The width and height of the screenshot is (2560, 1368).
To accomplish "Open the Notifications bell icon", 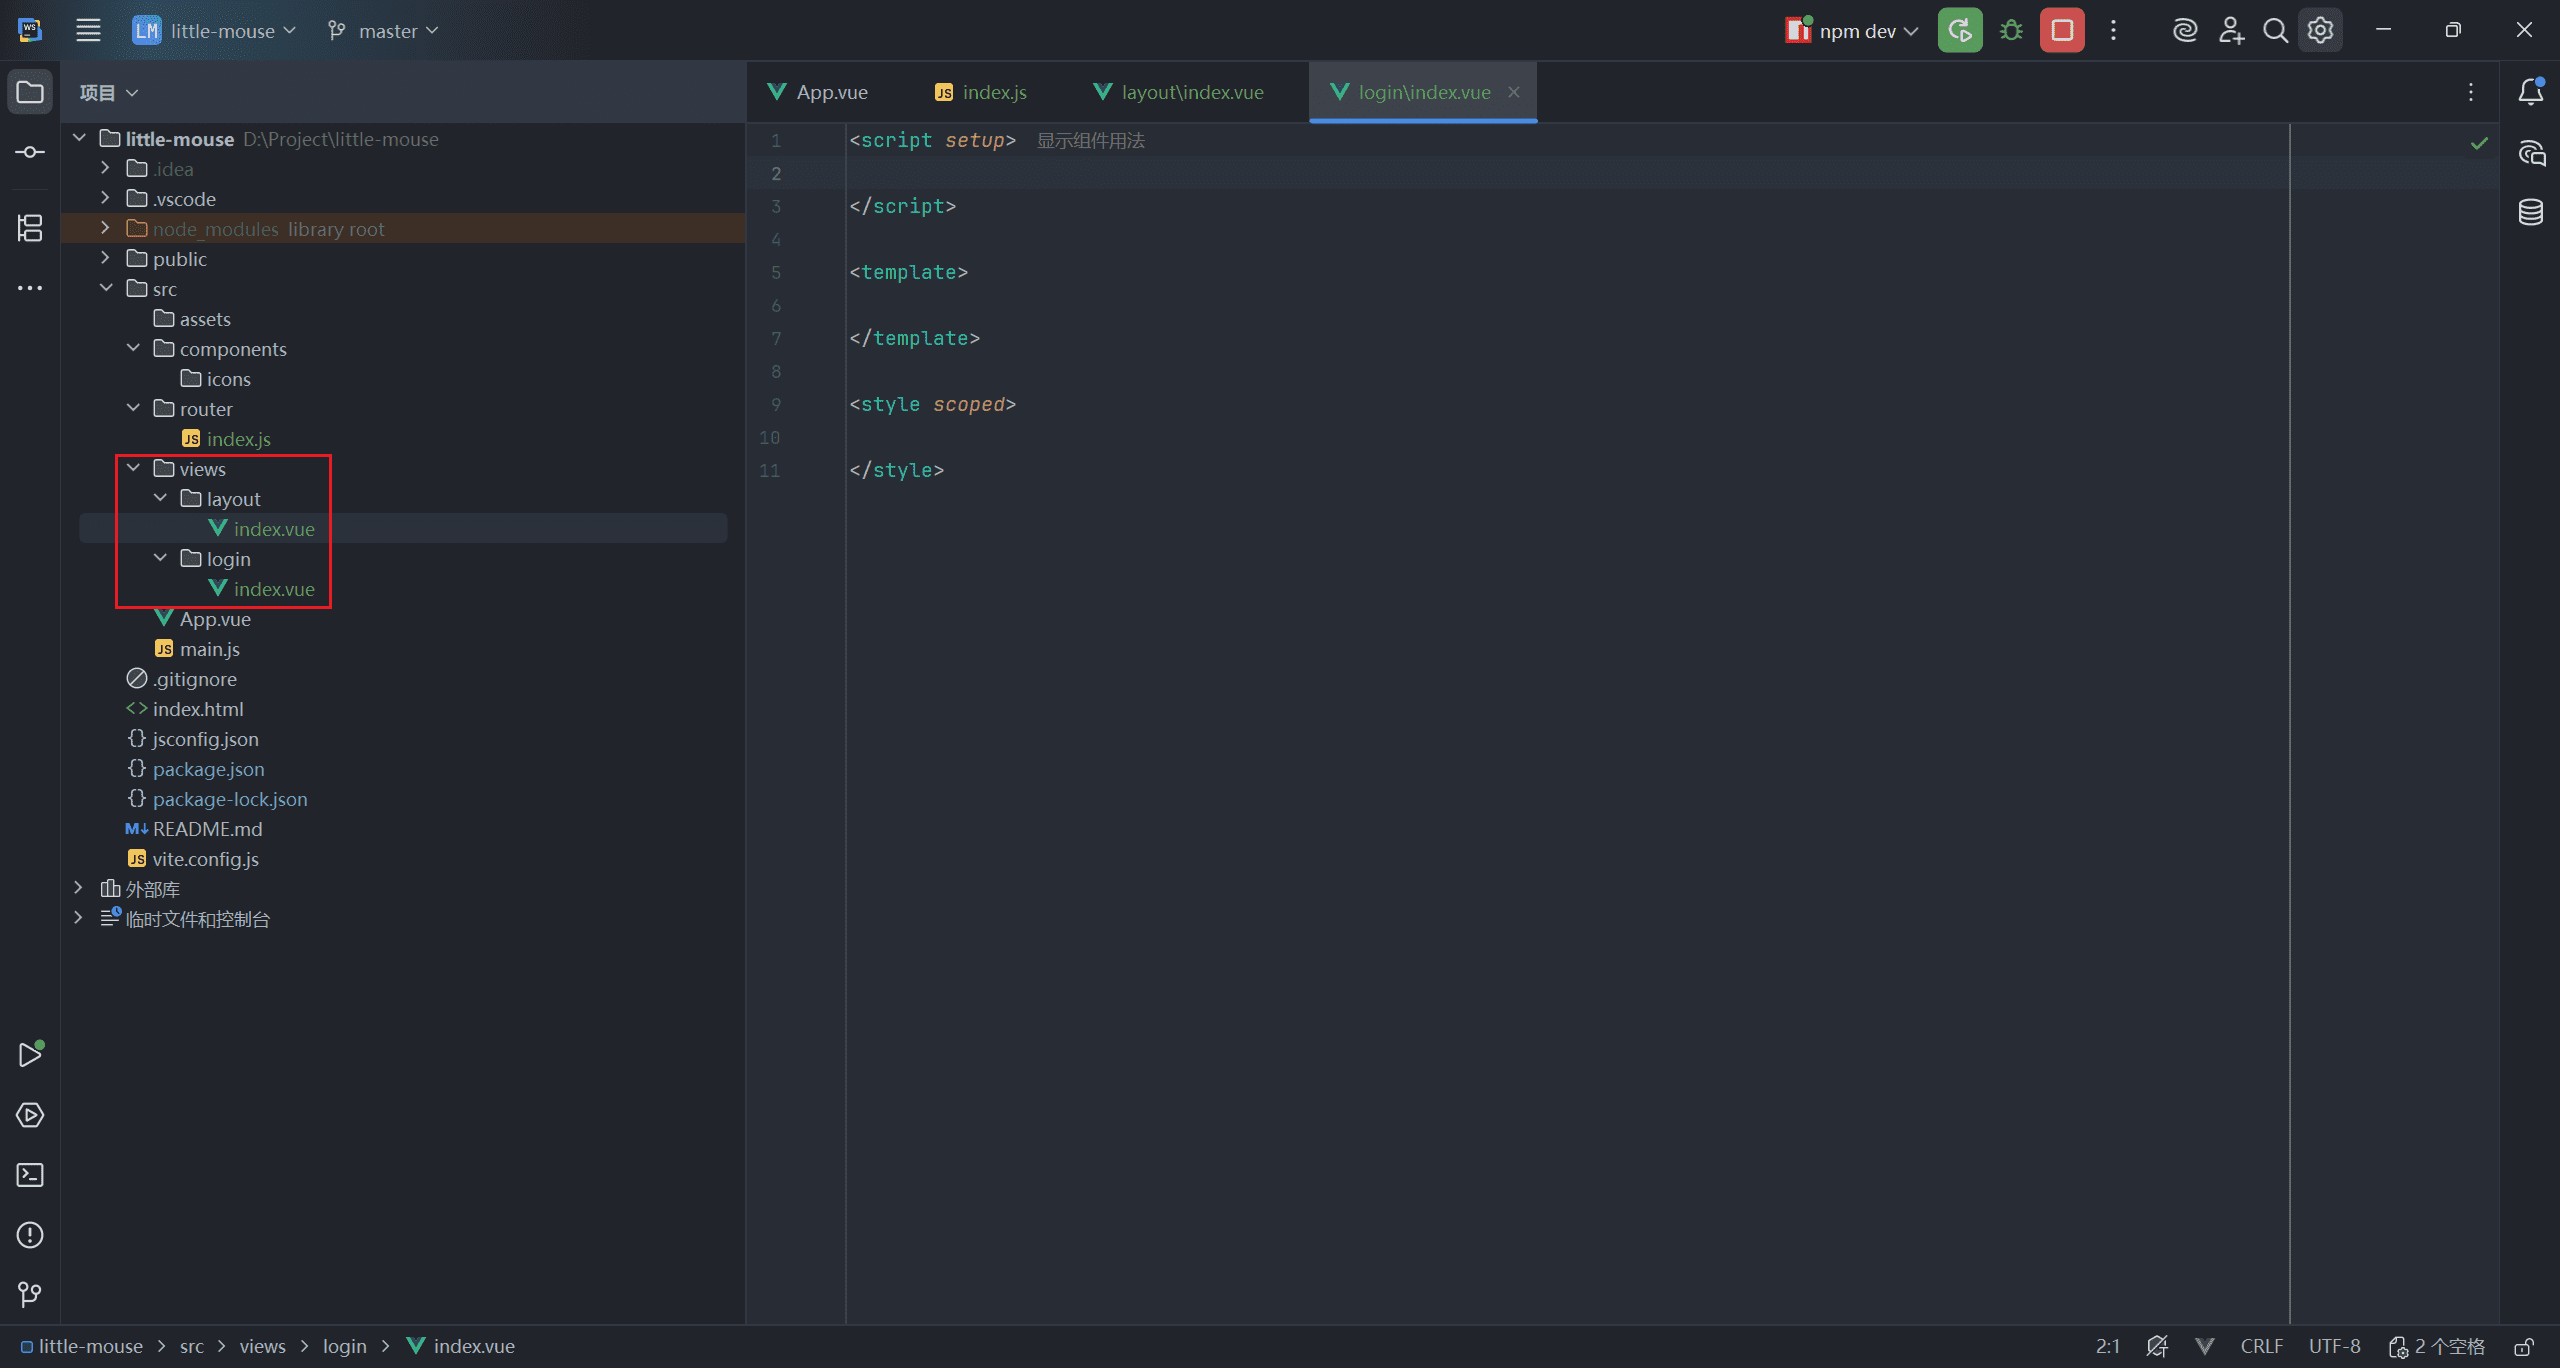I will pos(2531,92).
